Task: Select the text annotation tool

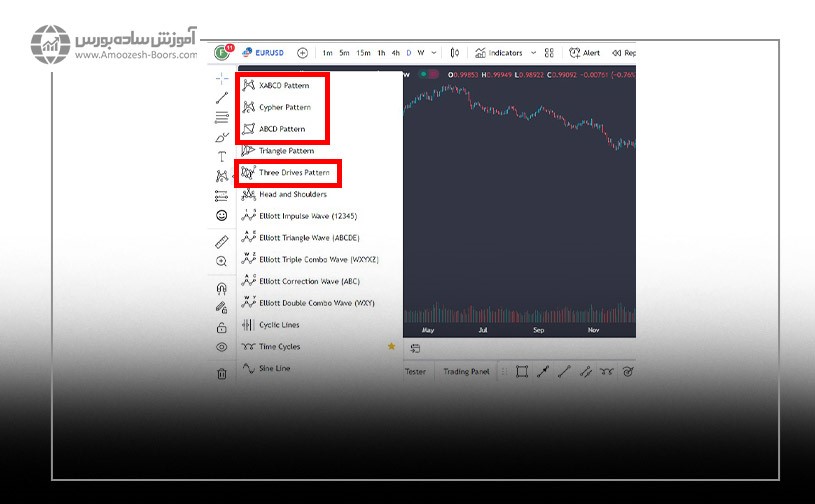Action: (221, 157)
